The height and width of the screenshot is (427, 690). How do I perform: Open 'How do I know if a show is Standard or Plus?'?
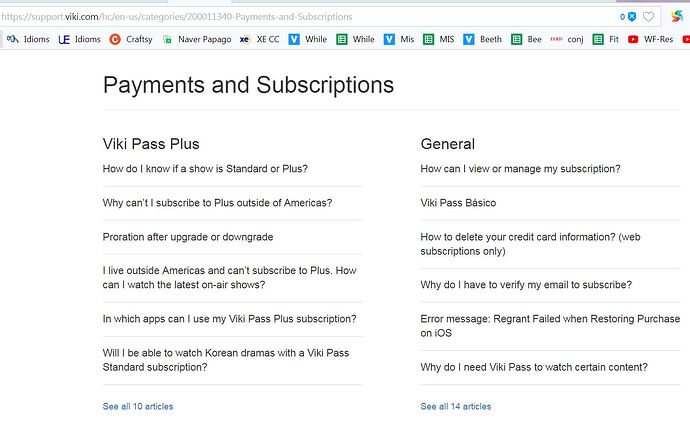click(205, 169)
